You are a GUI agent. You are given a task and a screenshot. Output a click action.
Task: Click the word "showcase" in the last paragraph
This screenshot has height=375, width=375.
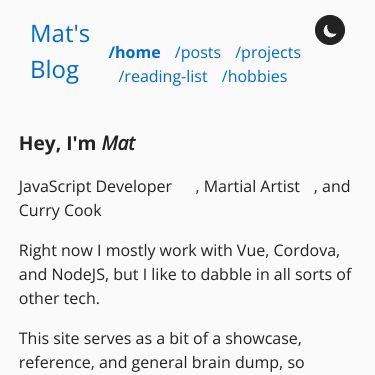[x=261, y=338]
